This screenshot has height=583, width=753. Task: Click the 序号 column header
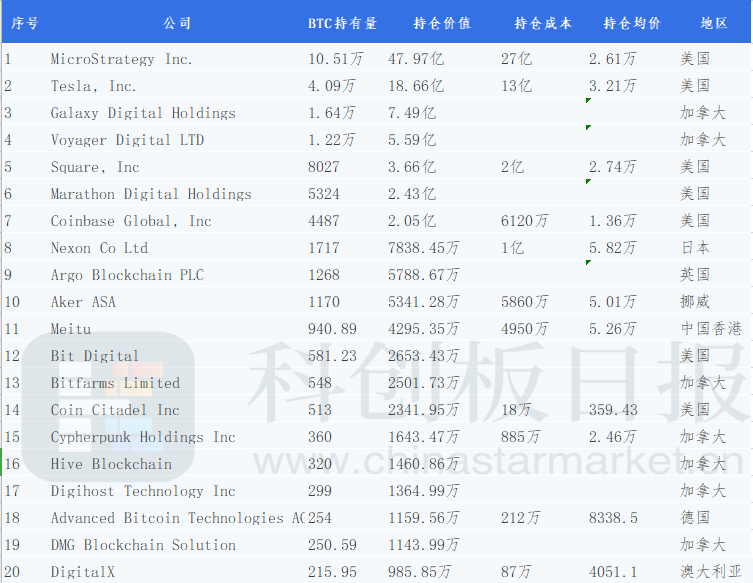tap(24, 23)
